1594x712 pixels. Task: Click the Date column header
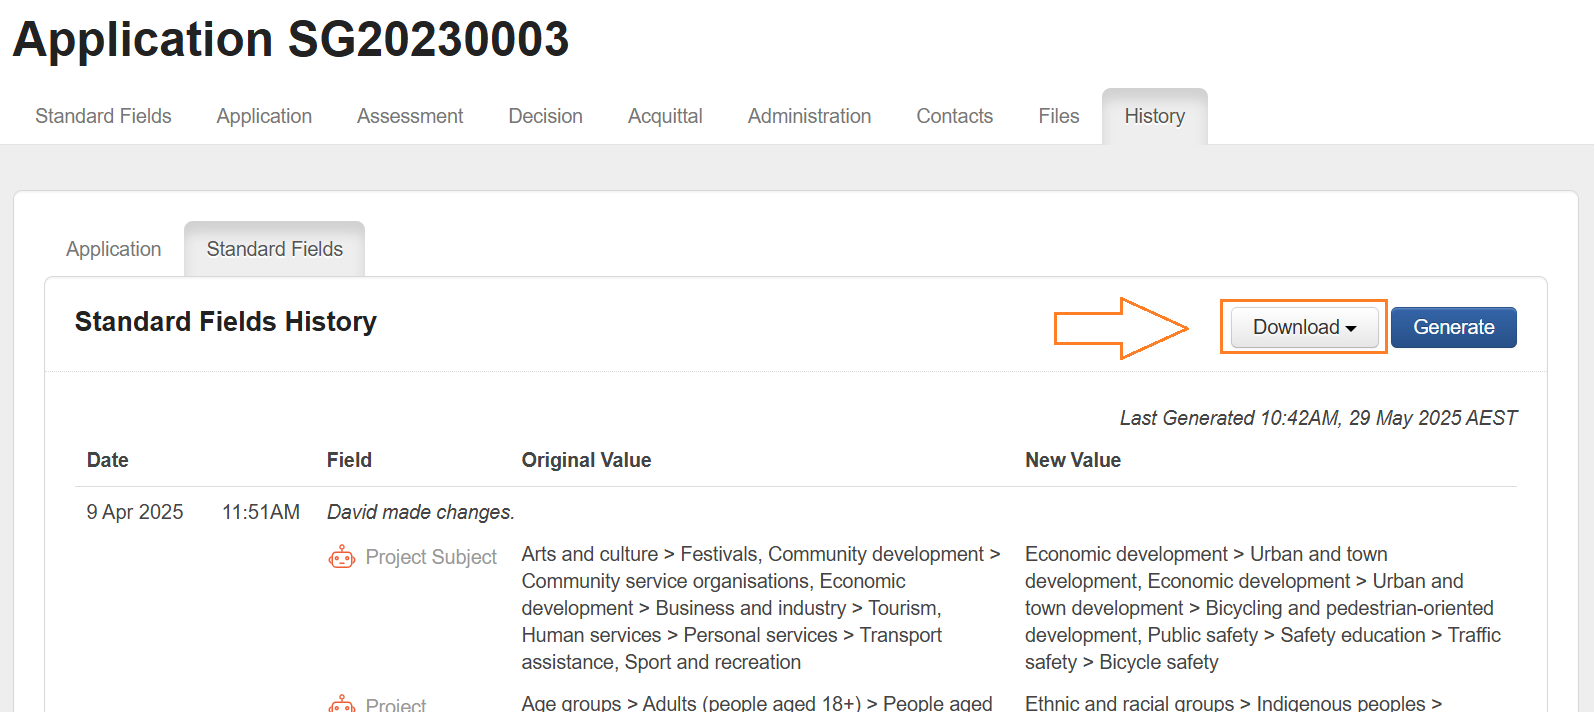click(107, 460)
